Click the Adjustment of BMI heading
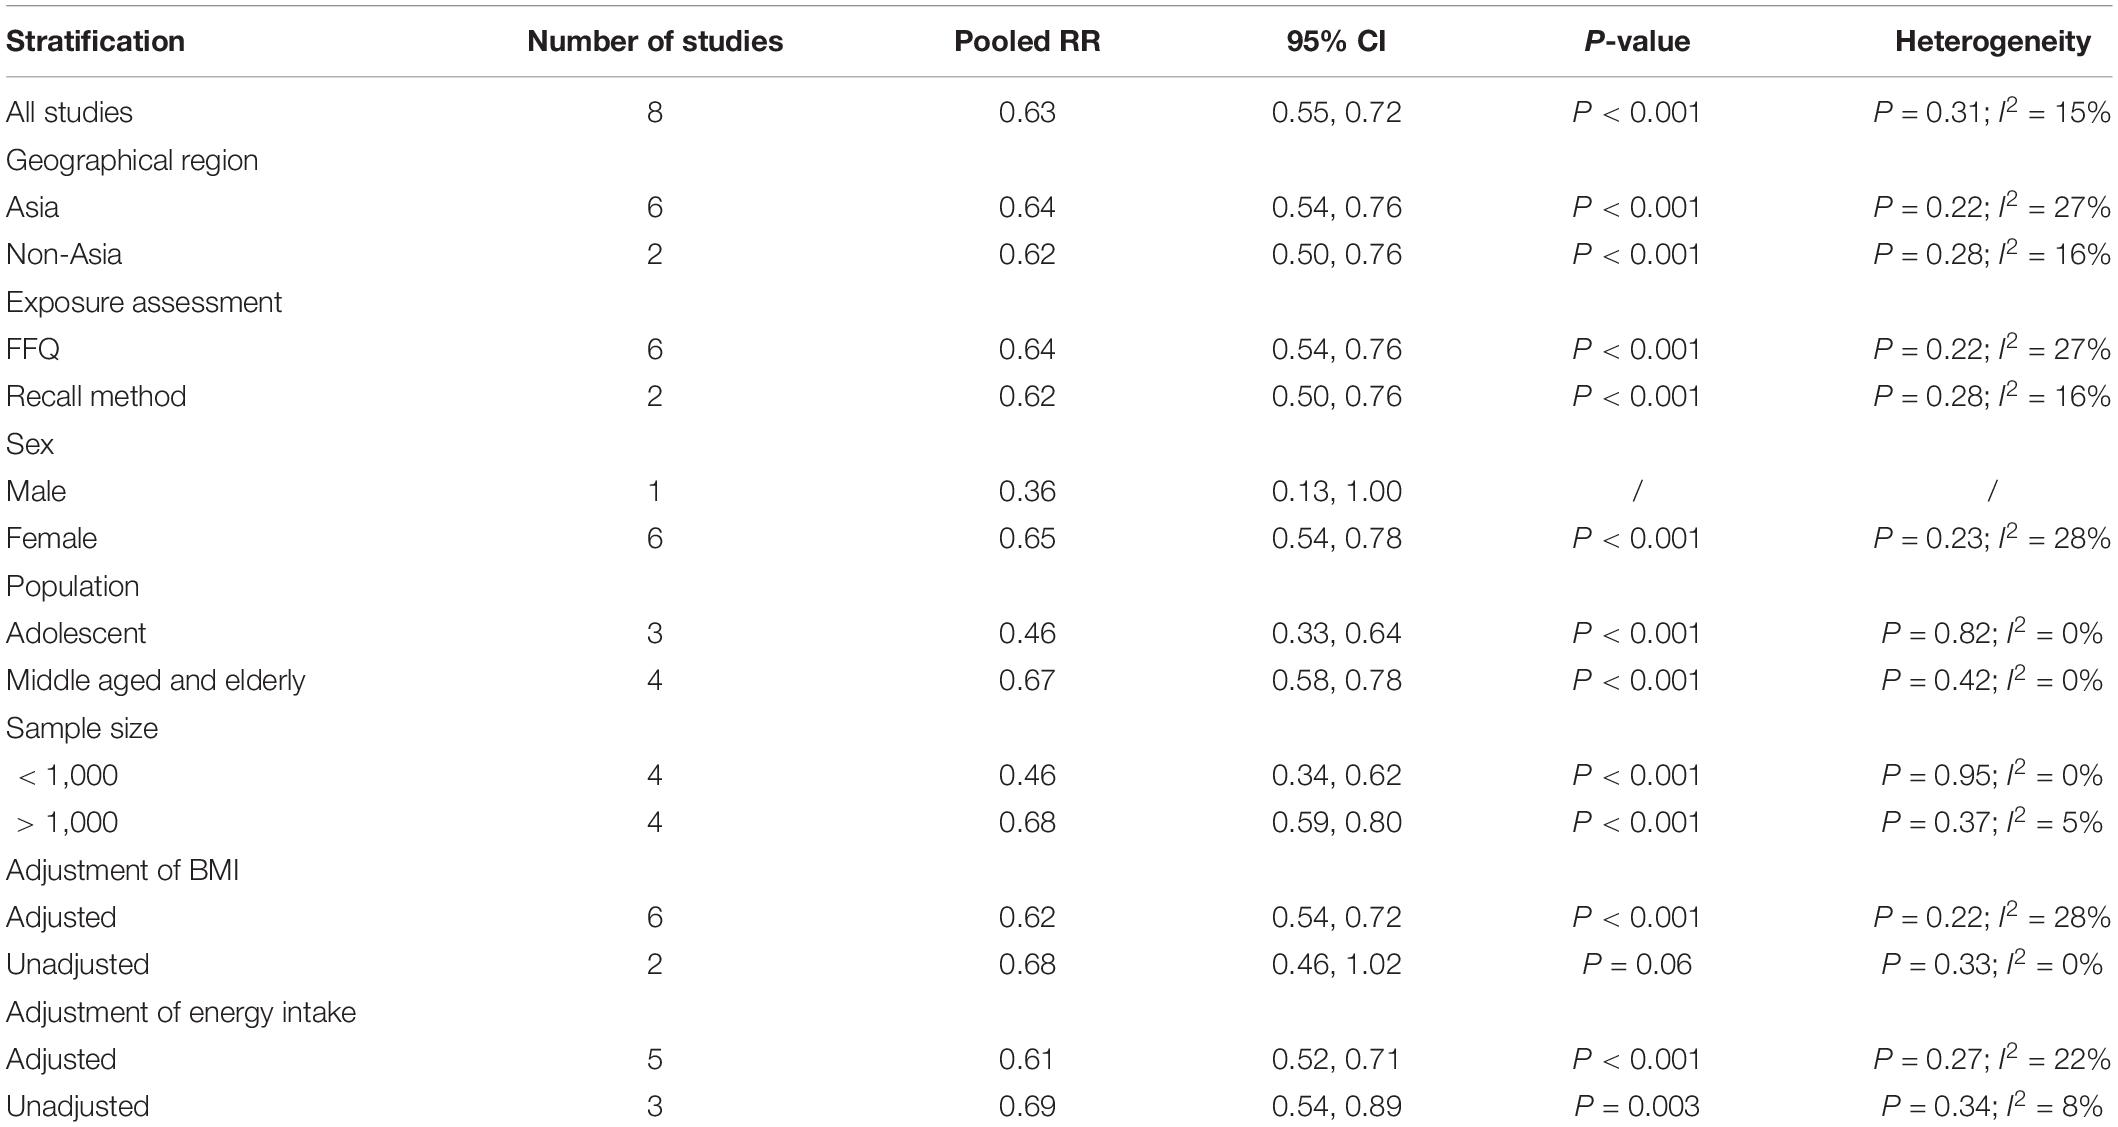 coord(123,870)
